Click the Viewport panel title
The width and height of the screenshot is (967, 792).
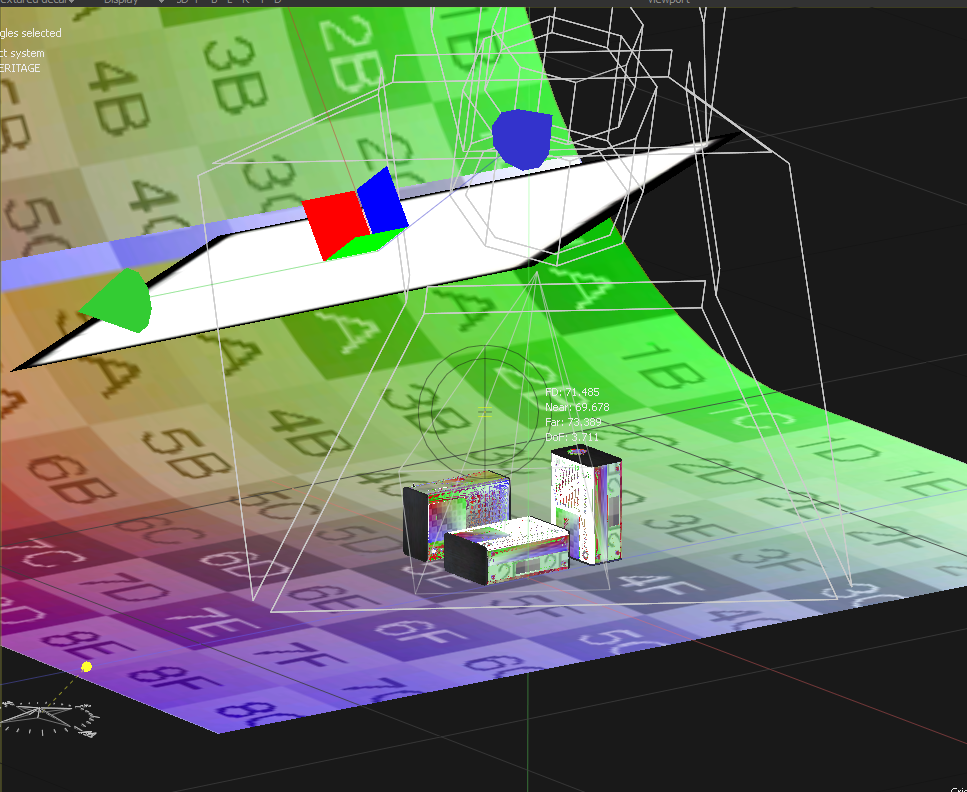click(668, 2)
